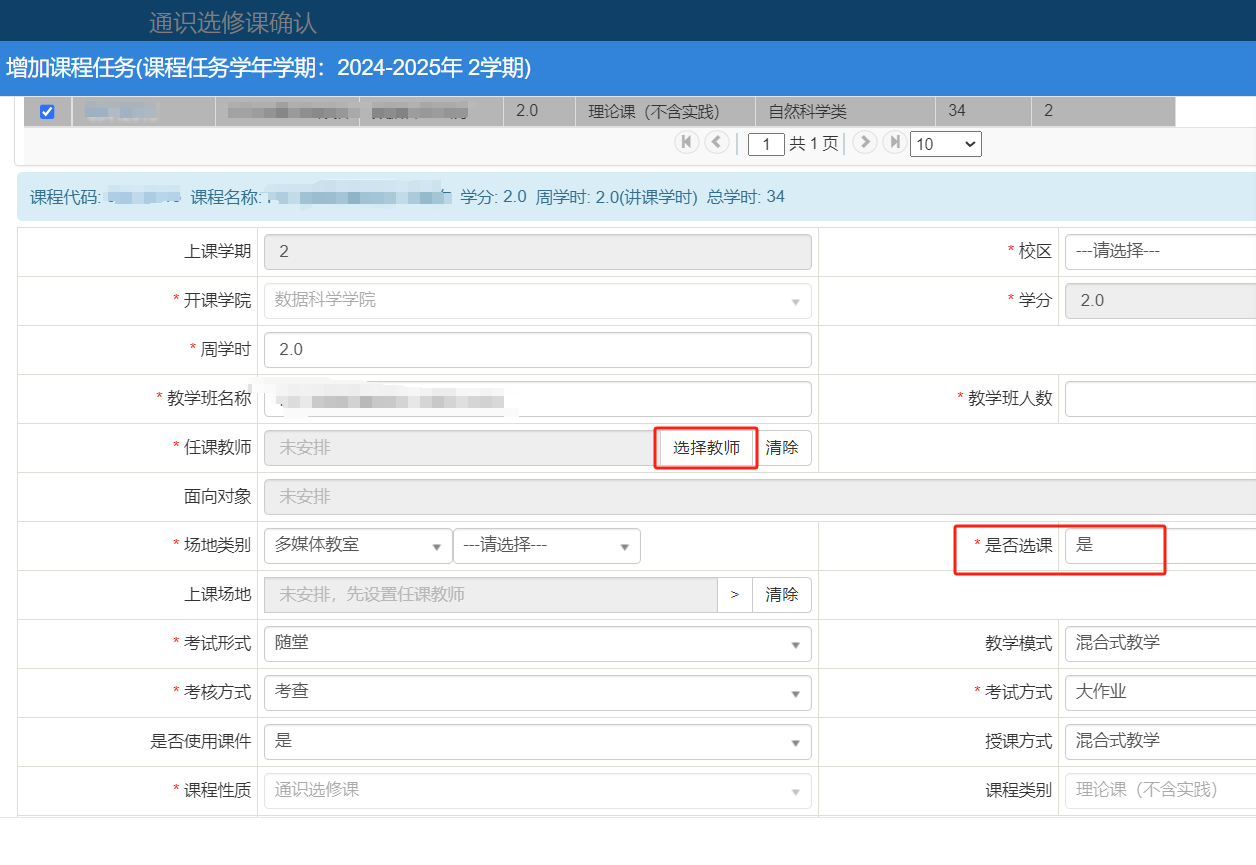Open the 校区 请选择 dropdown
The image size is (1256, 865).
(x=1160, y=251)
